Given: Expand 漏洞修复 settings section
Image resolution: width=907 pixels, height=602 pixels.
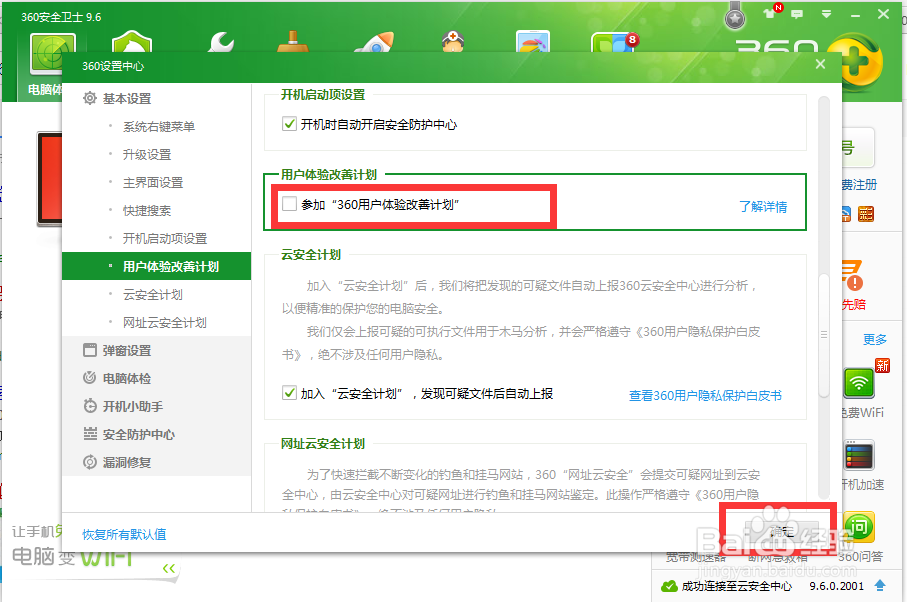Looking at the screenshot, I should click(x=127, y=463).
